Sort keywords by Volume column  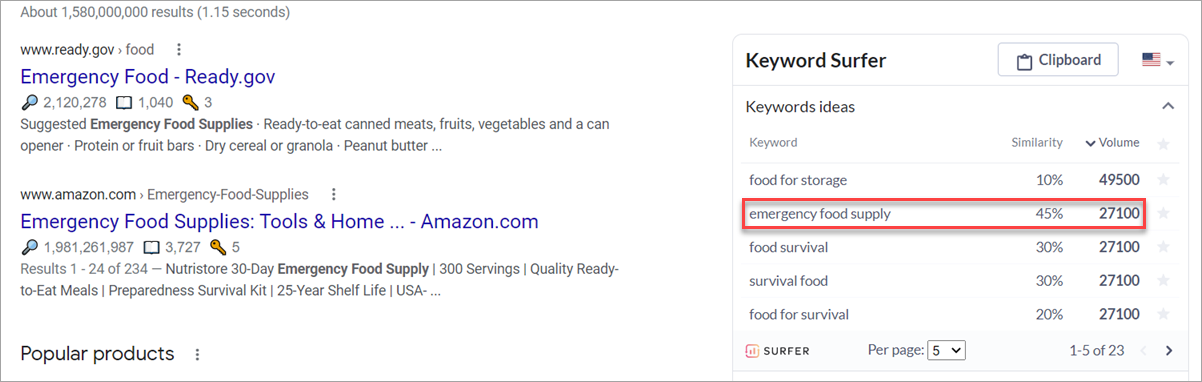(1112, 143)
